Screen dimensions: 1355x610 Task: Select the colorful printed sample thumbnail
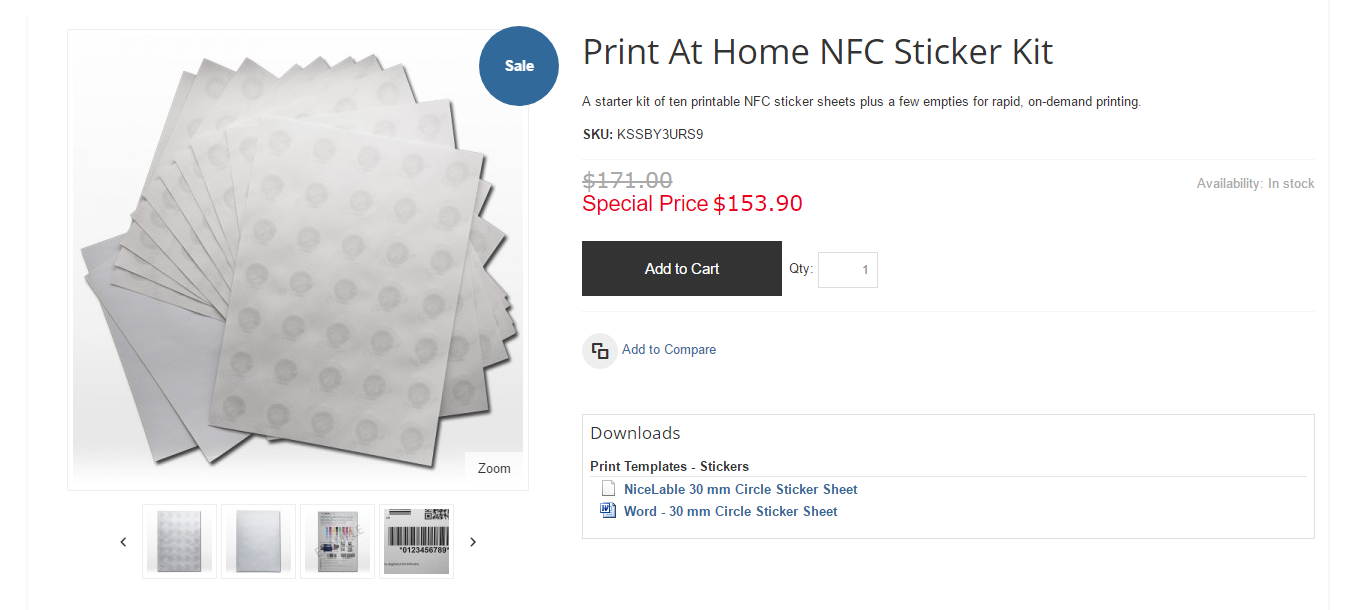(x=337, y=541)
